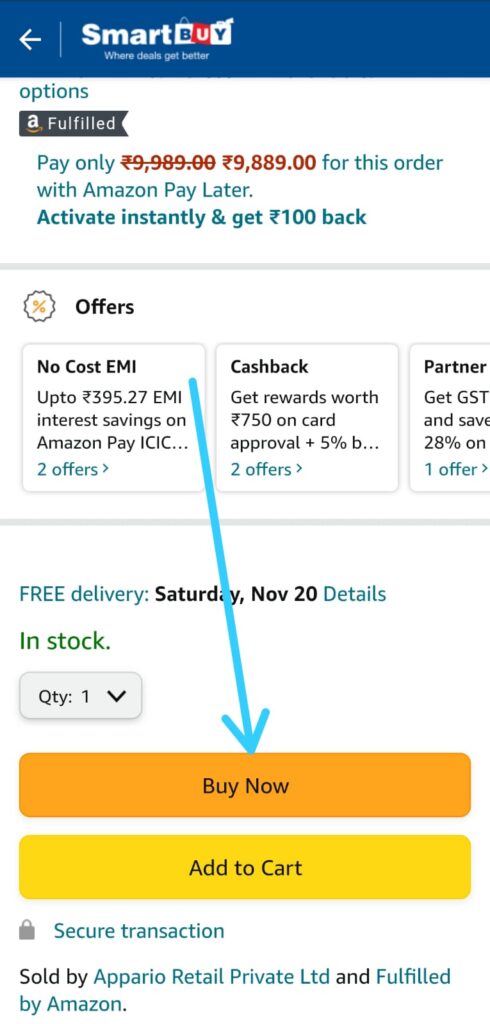Screen dimensions: 490x1024
Task: Tap the options link at the top
Action: [x=54, y=91]
